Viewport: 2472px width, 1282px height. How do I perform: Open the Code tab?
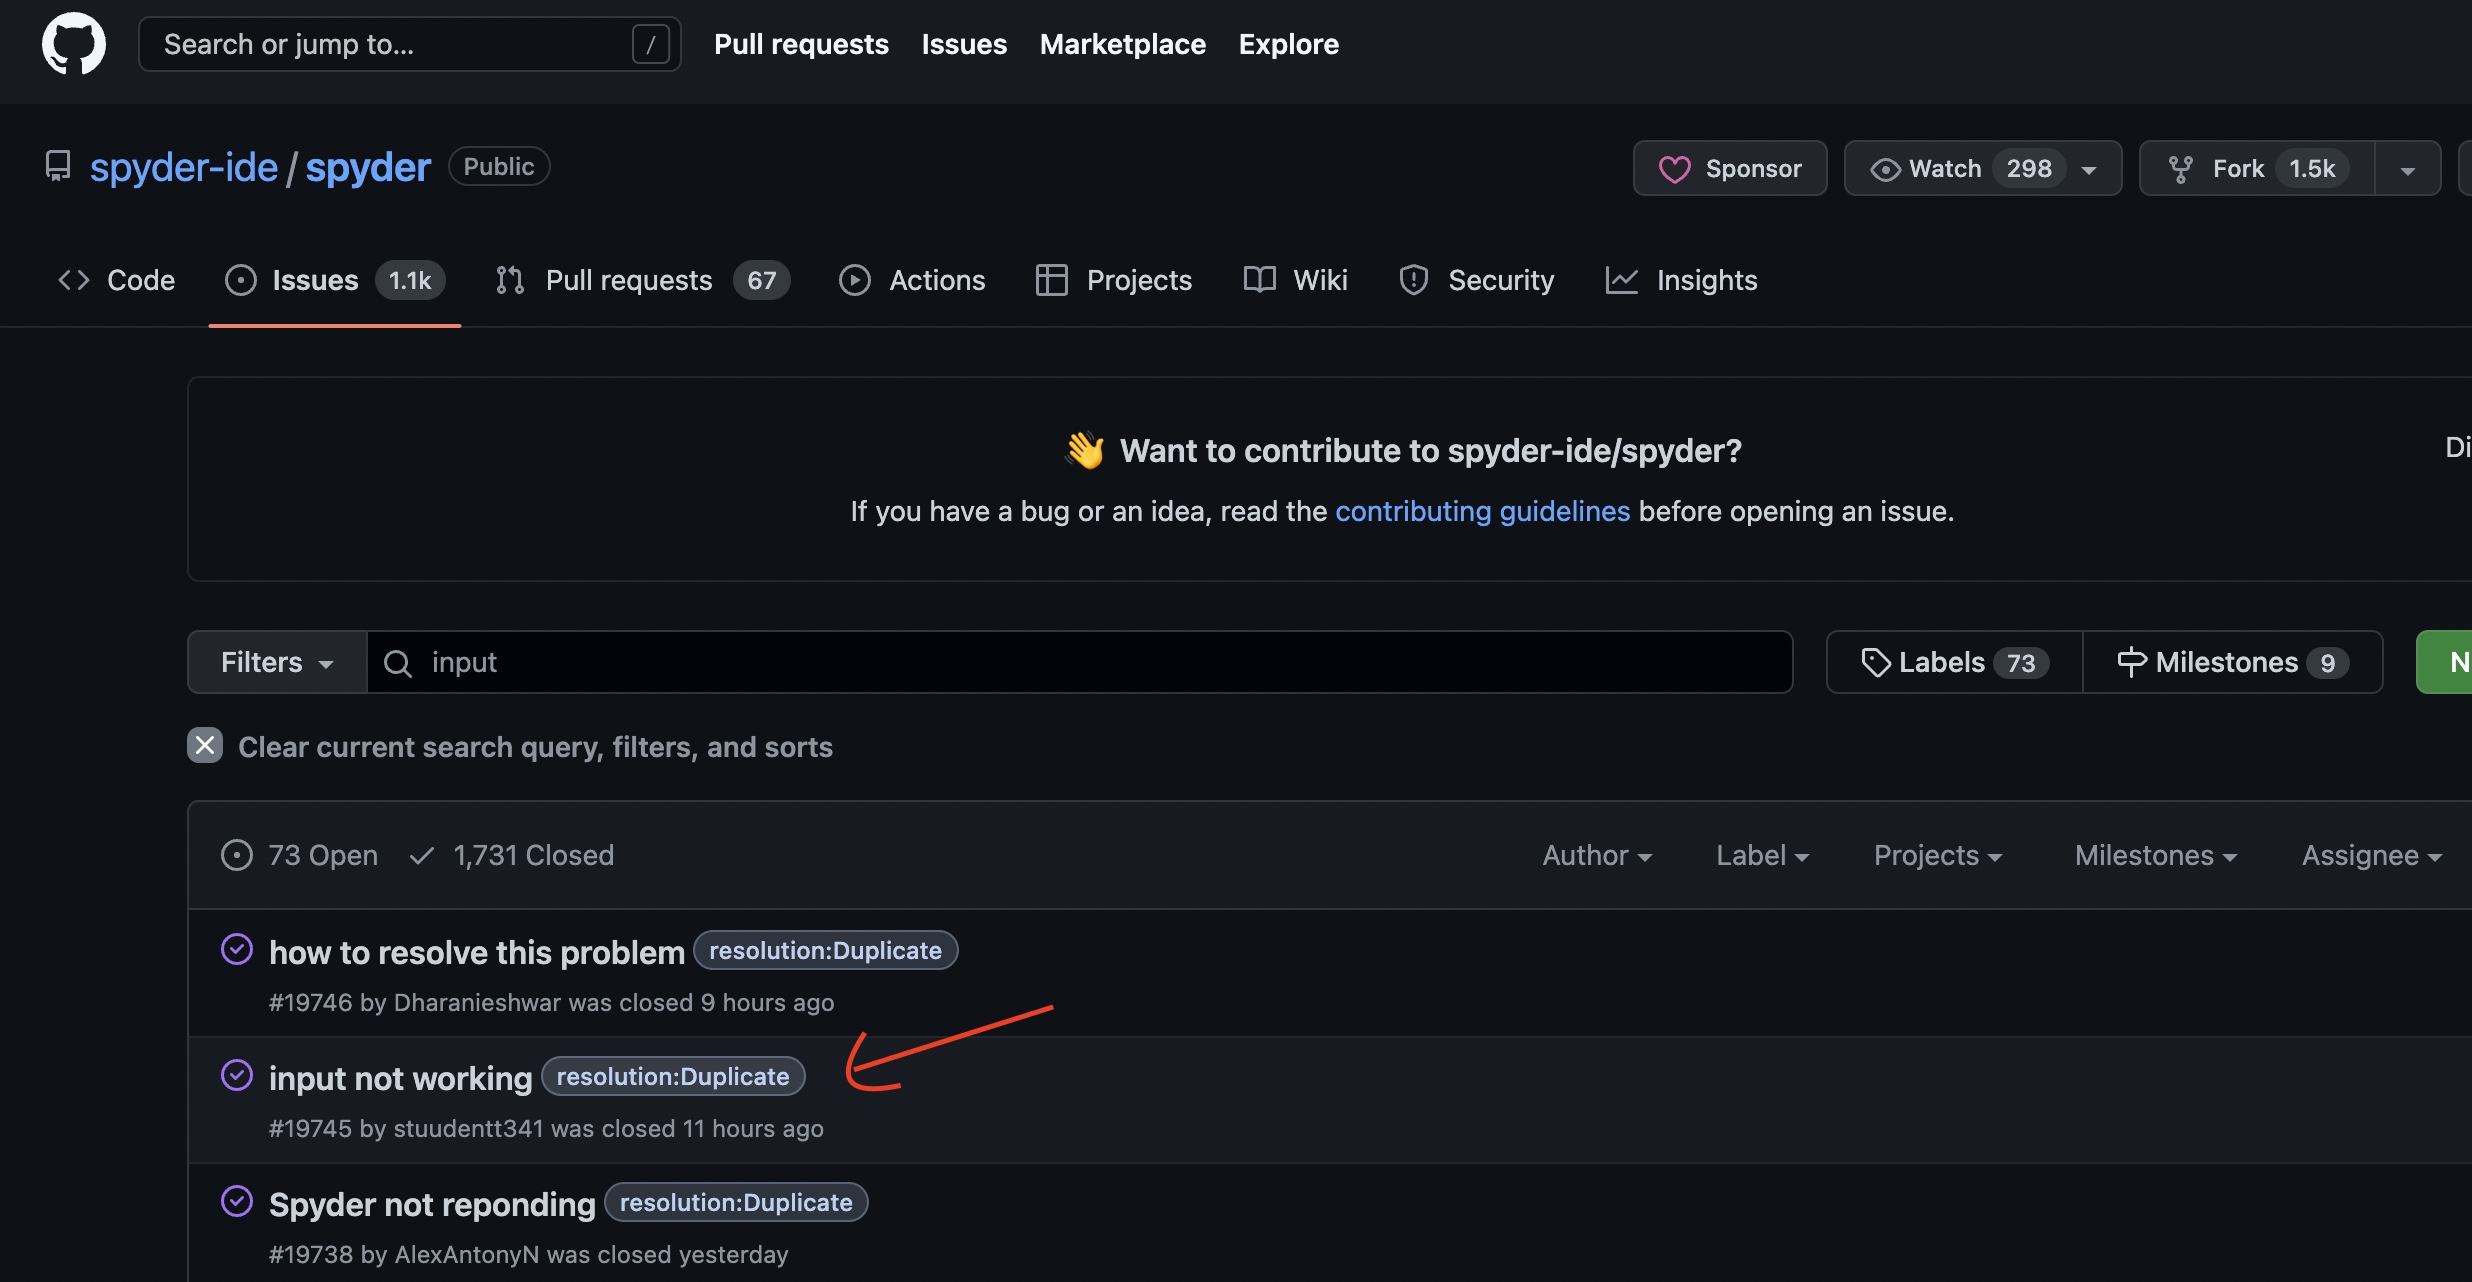[117, 280]
